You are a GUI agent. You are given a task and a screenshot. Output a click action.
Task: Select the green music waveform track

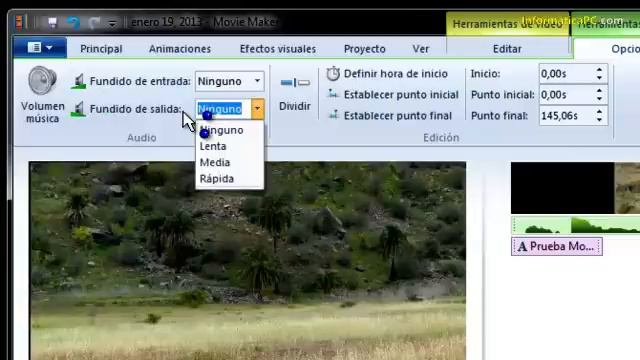pyautogui.click(x=576, y=225)
